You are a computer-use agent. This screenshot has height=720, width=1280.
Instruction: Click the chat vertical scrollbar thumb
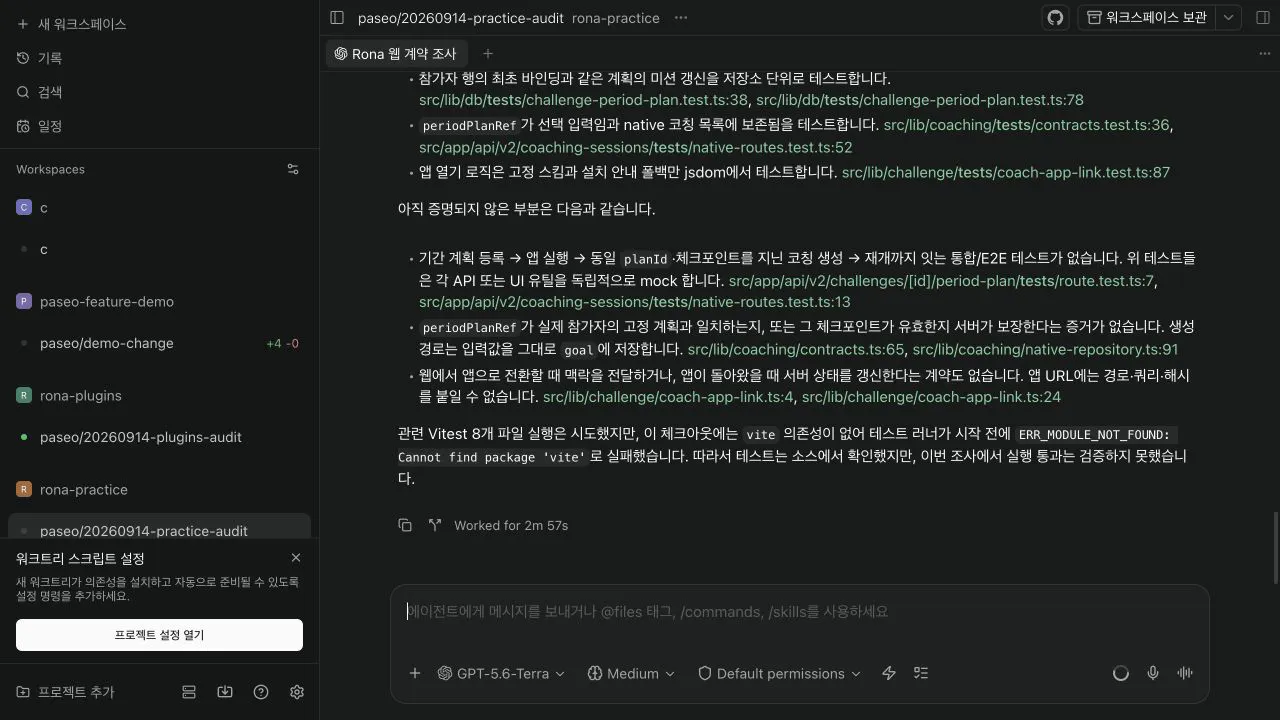(1274, 548)
